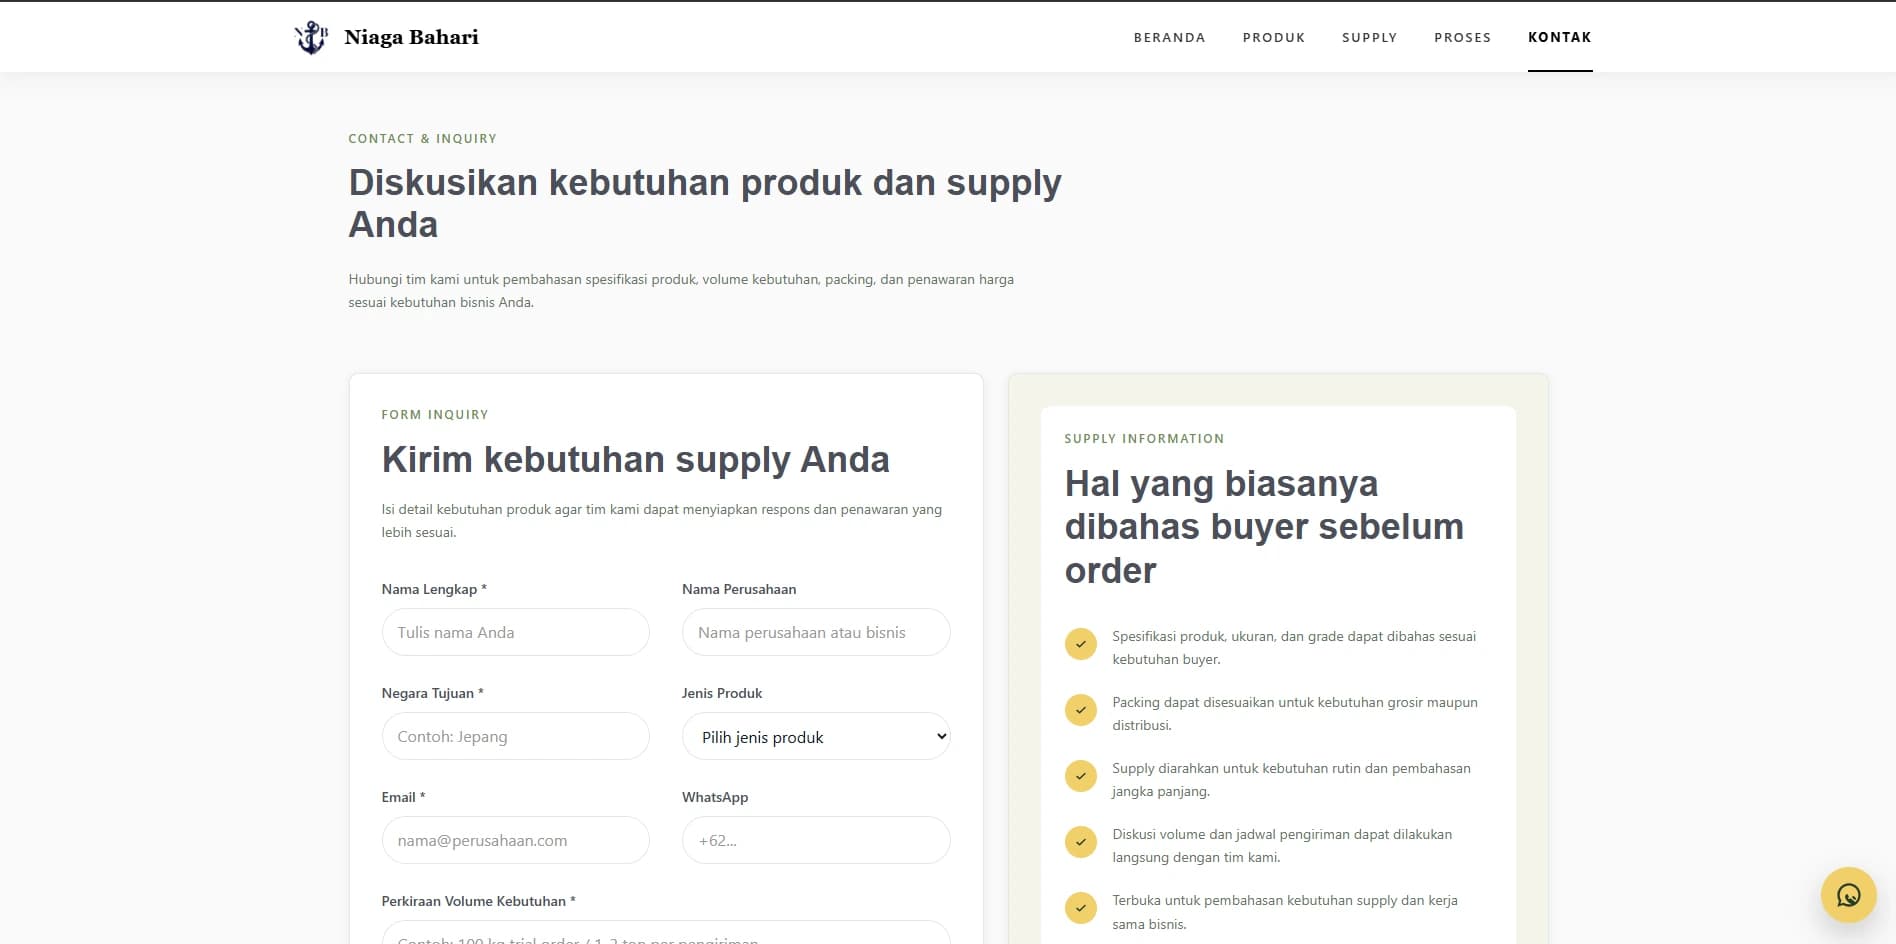Click the text 'Supply diarahkan untuk kebutuhan rutin'
The image size is (1896, 944).
click(x=1291, y=779)
